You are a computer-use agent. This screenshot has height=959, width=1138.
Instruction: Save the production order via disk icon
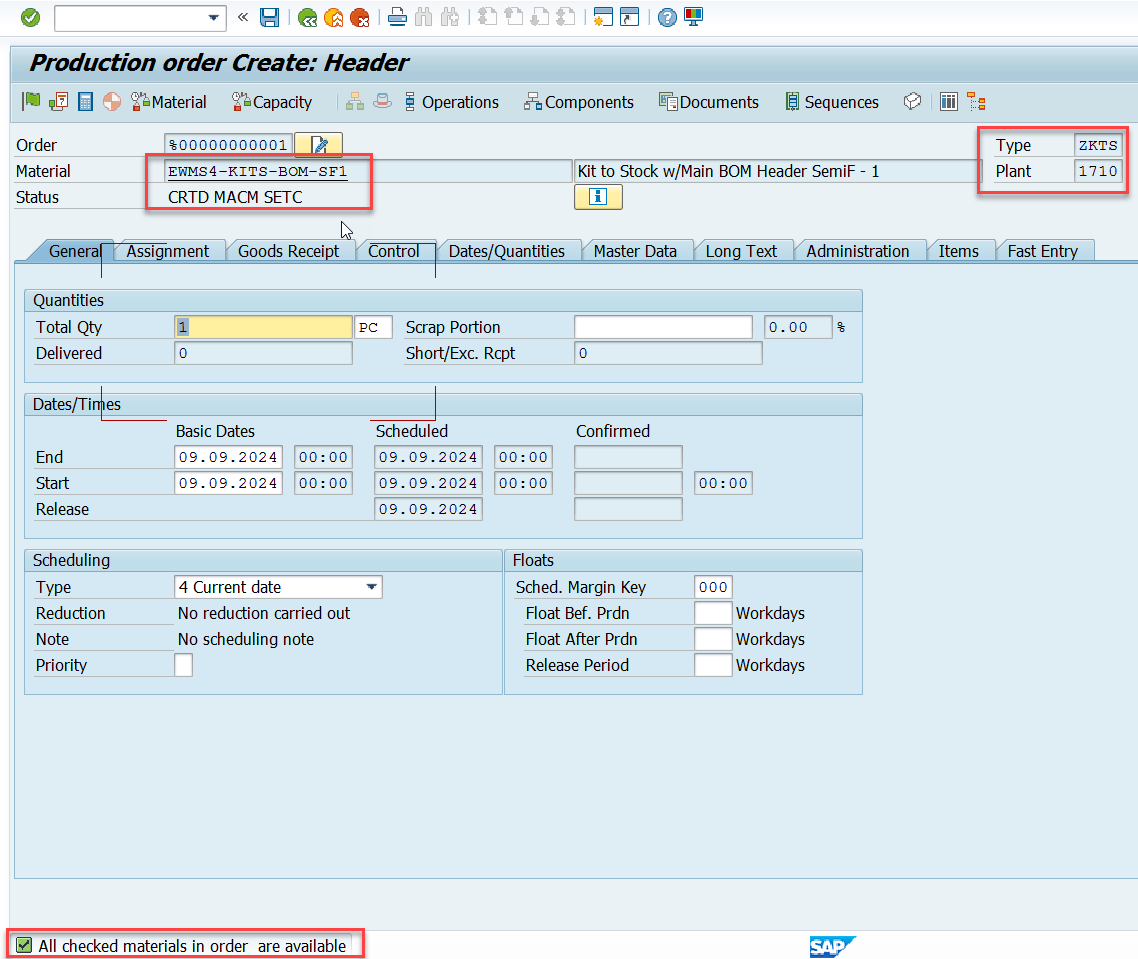click(x=269, y=17)
